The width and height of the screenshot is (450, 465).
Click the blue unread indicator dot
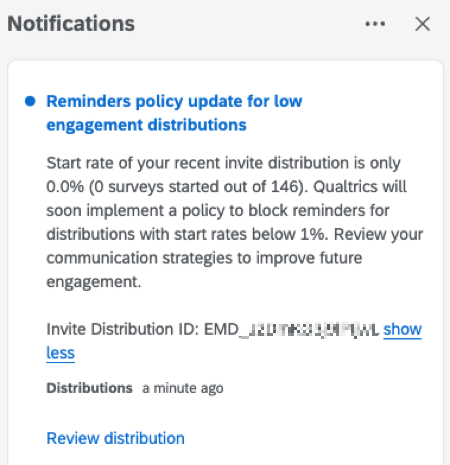point(30,101)
